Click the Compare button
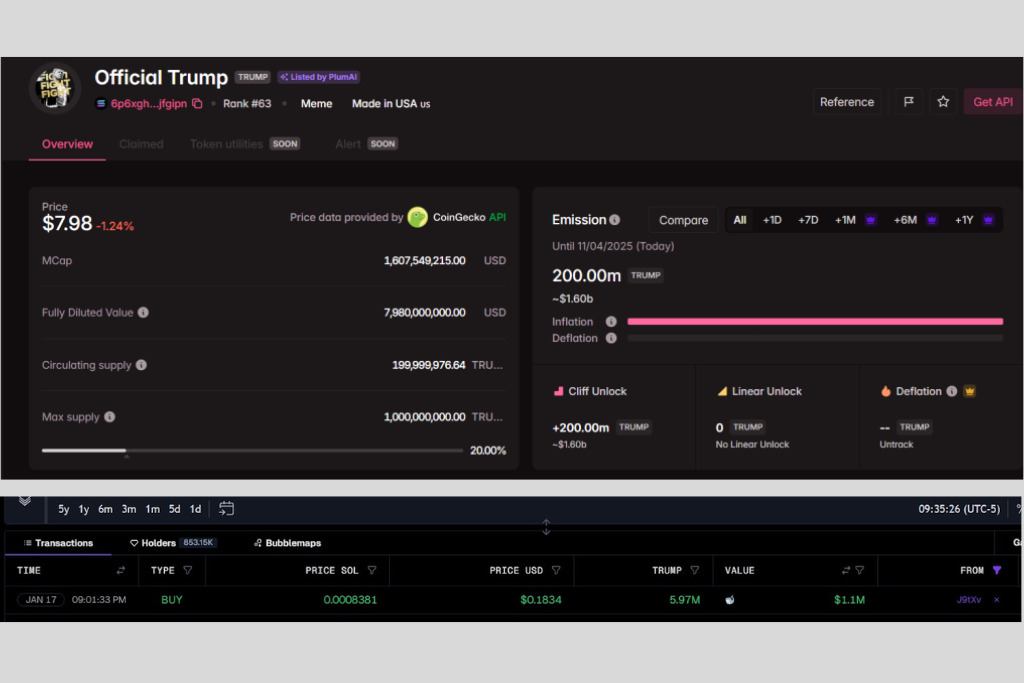 tap(683, 220)
